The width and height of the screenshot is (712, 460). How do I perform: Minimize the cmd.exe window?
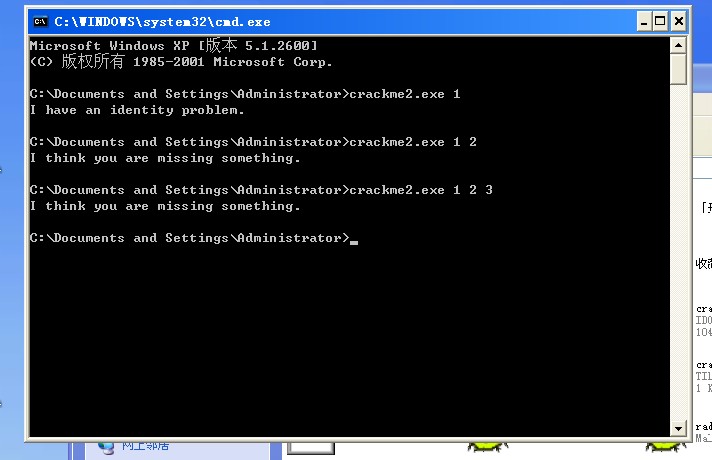tap(643, 21)
